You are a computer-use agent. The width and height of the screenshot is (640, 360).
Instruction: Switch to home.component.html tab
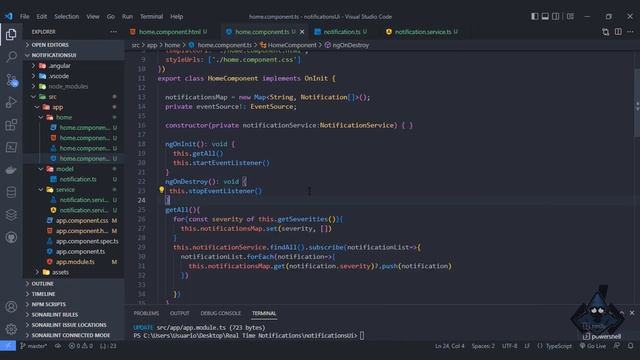tap(169, 31)
